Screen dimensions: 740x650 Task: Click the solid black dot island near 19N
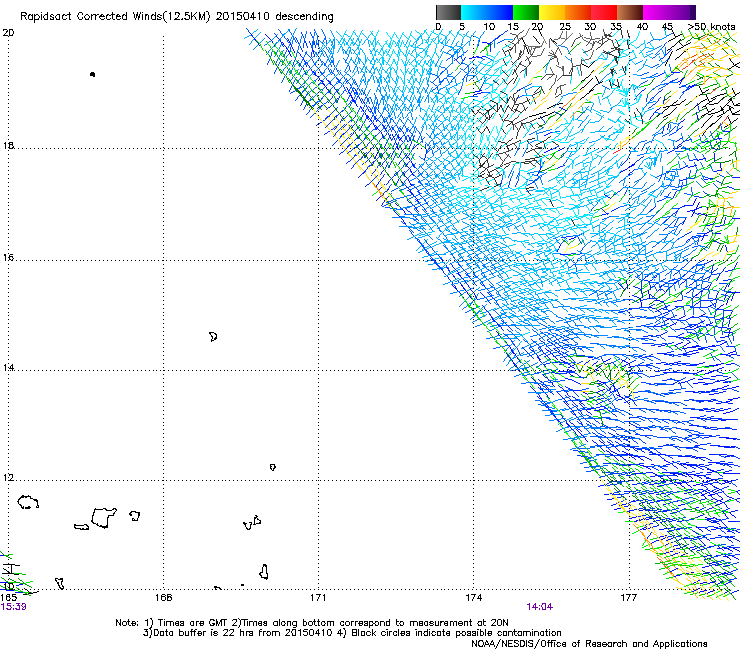tap(92, 74)
